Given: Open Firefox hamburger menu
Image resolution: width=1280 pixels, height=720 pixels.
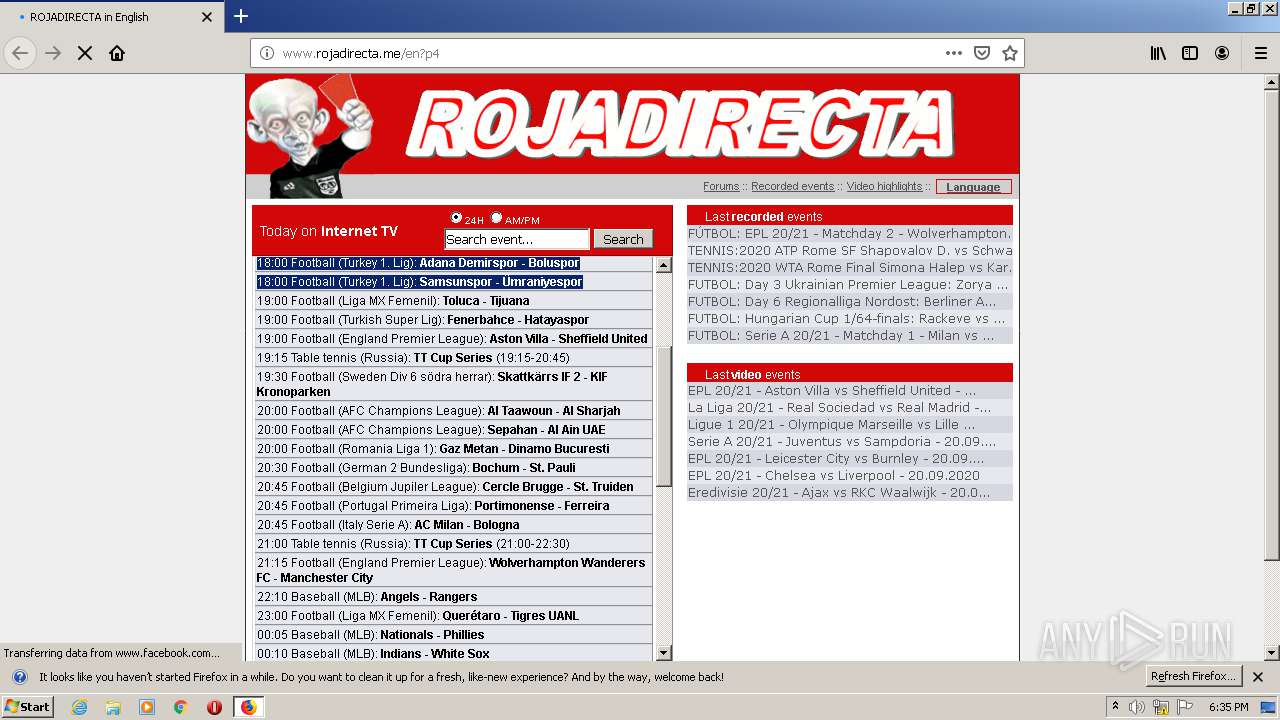Looking at the screenshot, I should pyautogui.click(x=1260, y=53).
